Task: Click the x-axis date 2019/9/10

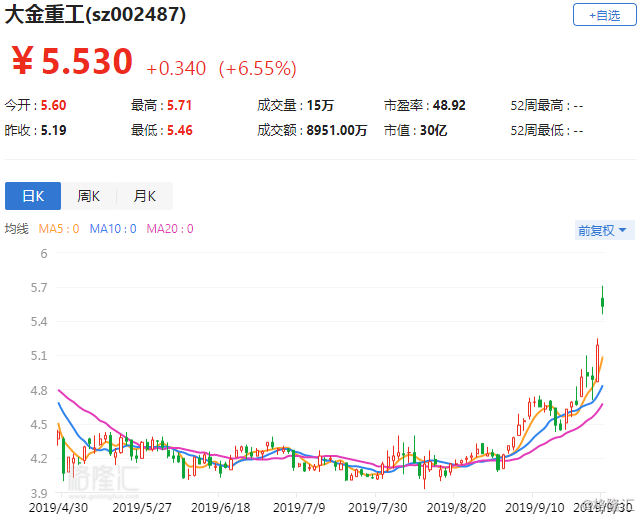Action: [535, 508]
